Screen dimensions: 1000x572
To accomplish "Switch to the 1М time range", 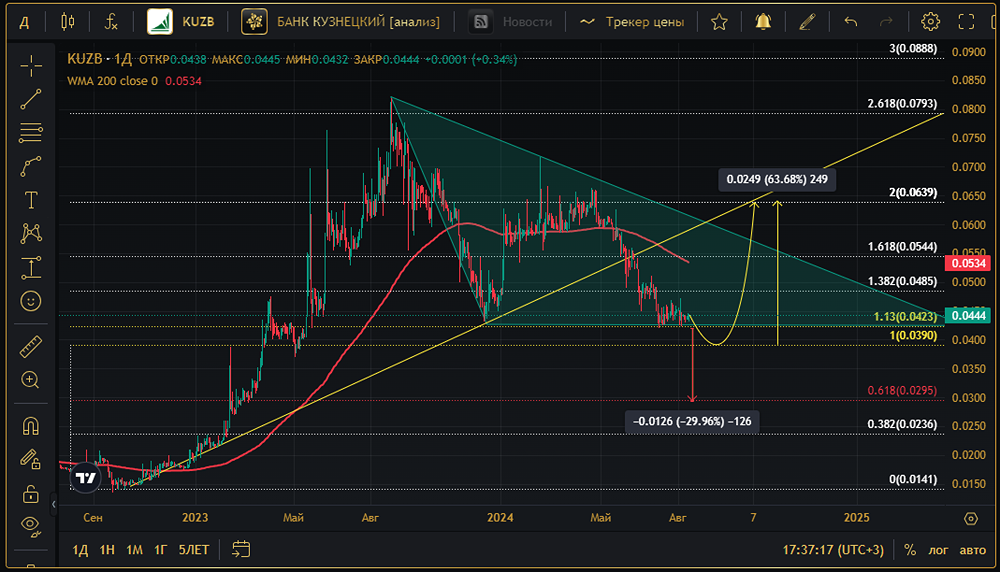I will [134, 550].
